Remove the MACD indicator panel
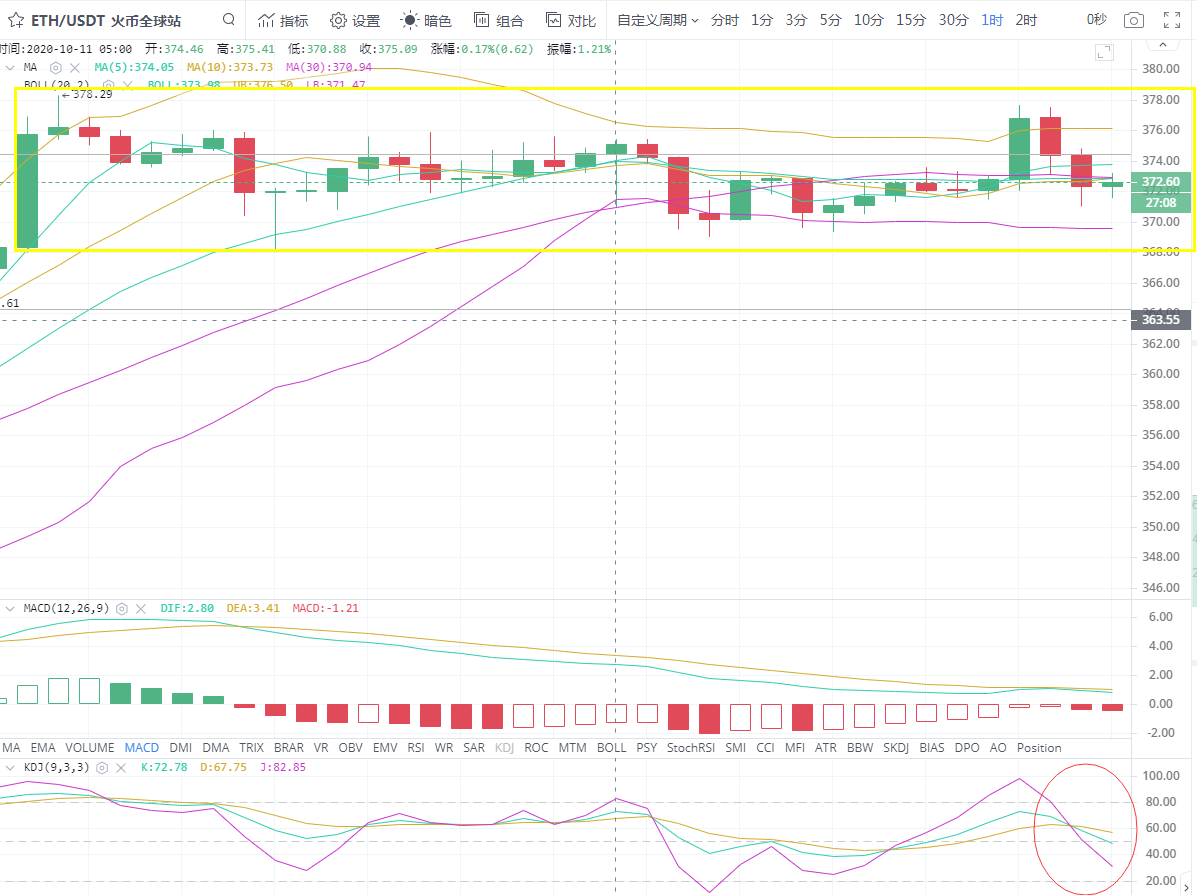Image resolution: width=1197 pixels, height=895 pixels. 141,608
